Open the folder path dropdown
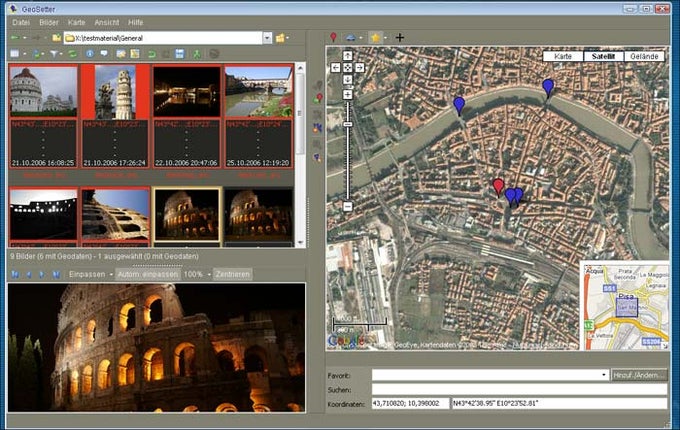This screenshot has width=680, height=430. [x=267, y=37]
